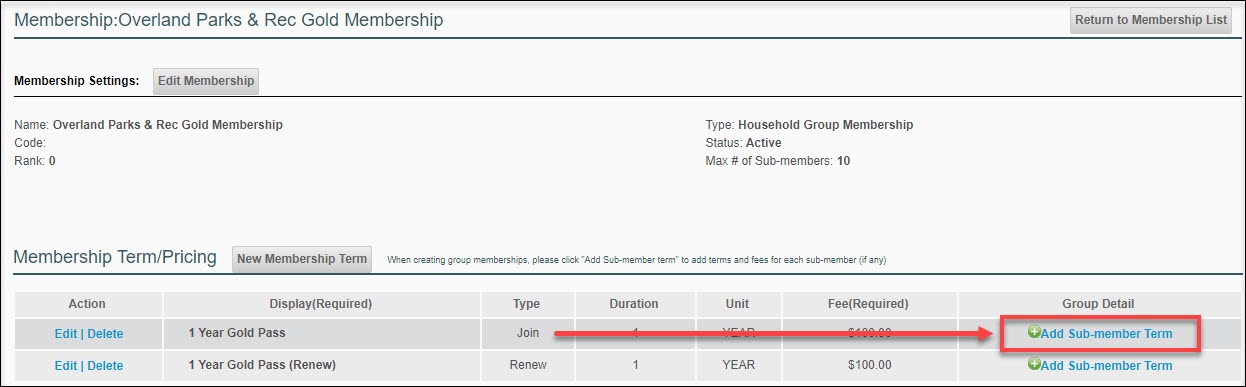Click the YEAR unit in Renew row
Screen dimensions: 1246x387
(738, 366)
